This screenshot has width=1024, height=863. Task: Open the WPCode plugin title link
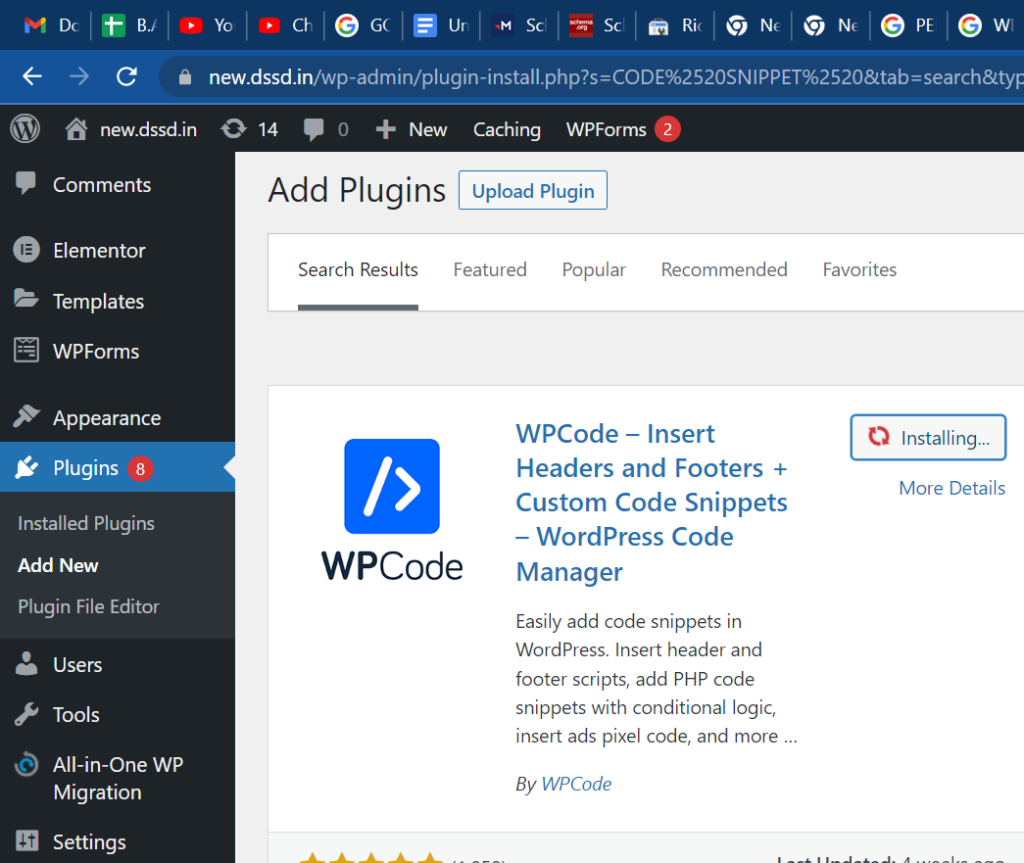652,502
